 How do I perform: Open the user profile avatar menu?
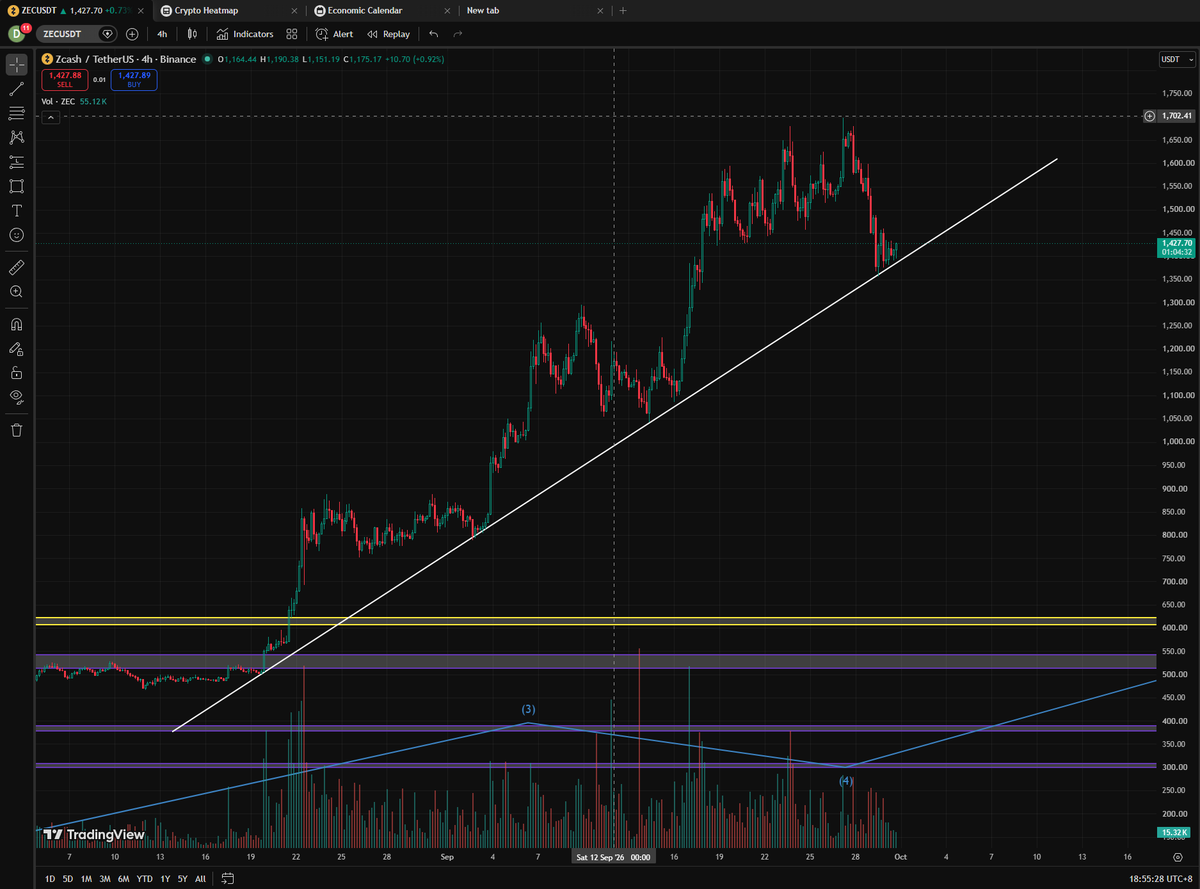tap(17, 33)
